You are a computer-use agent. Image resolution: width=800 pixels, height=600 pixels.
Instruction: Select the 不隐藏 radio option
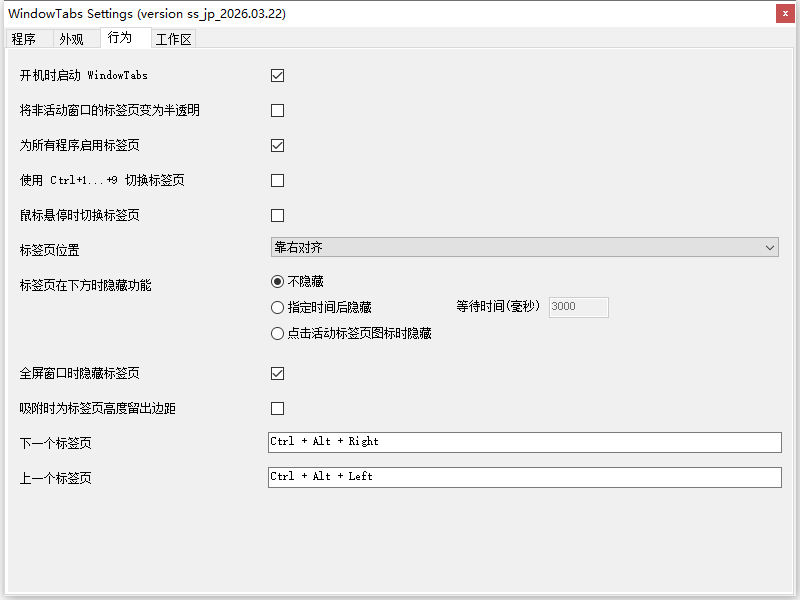[276, 281]
